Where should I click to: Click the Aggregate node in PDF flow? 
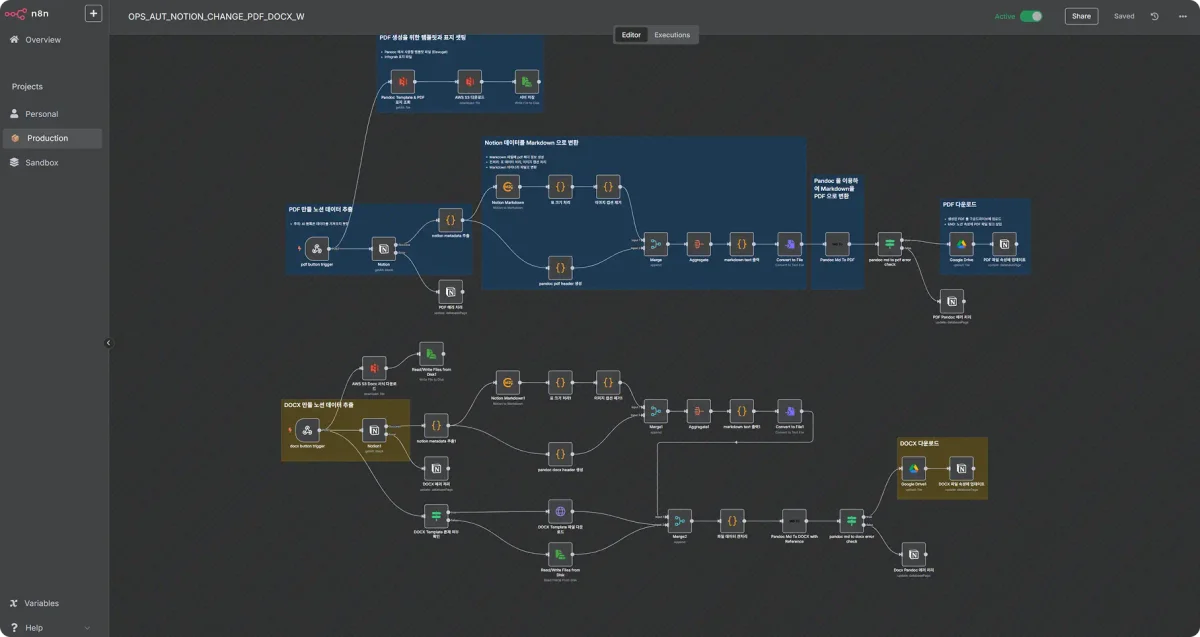pyautogui.click(x=698, y=243)
